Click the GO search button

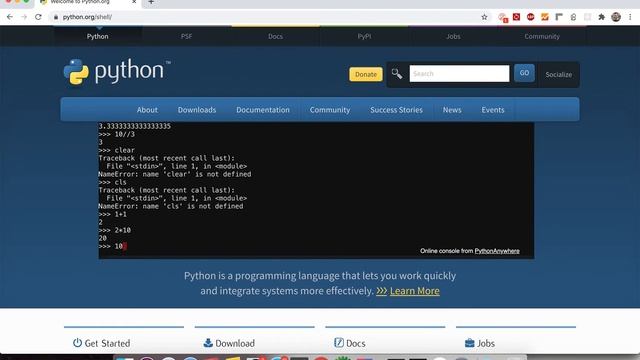[x=524, y=73]
